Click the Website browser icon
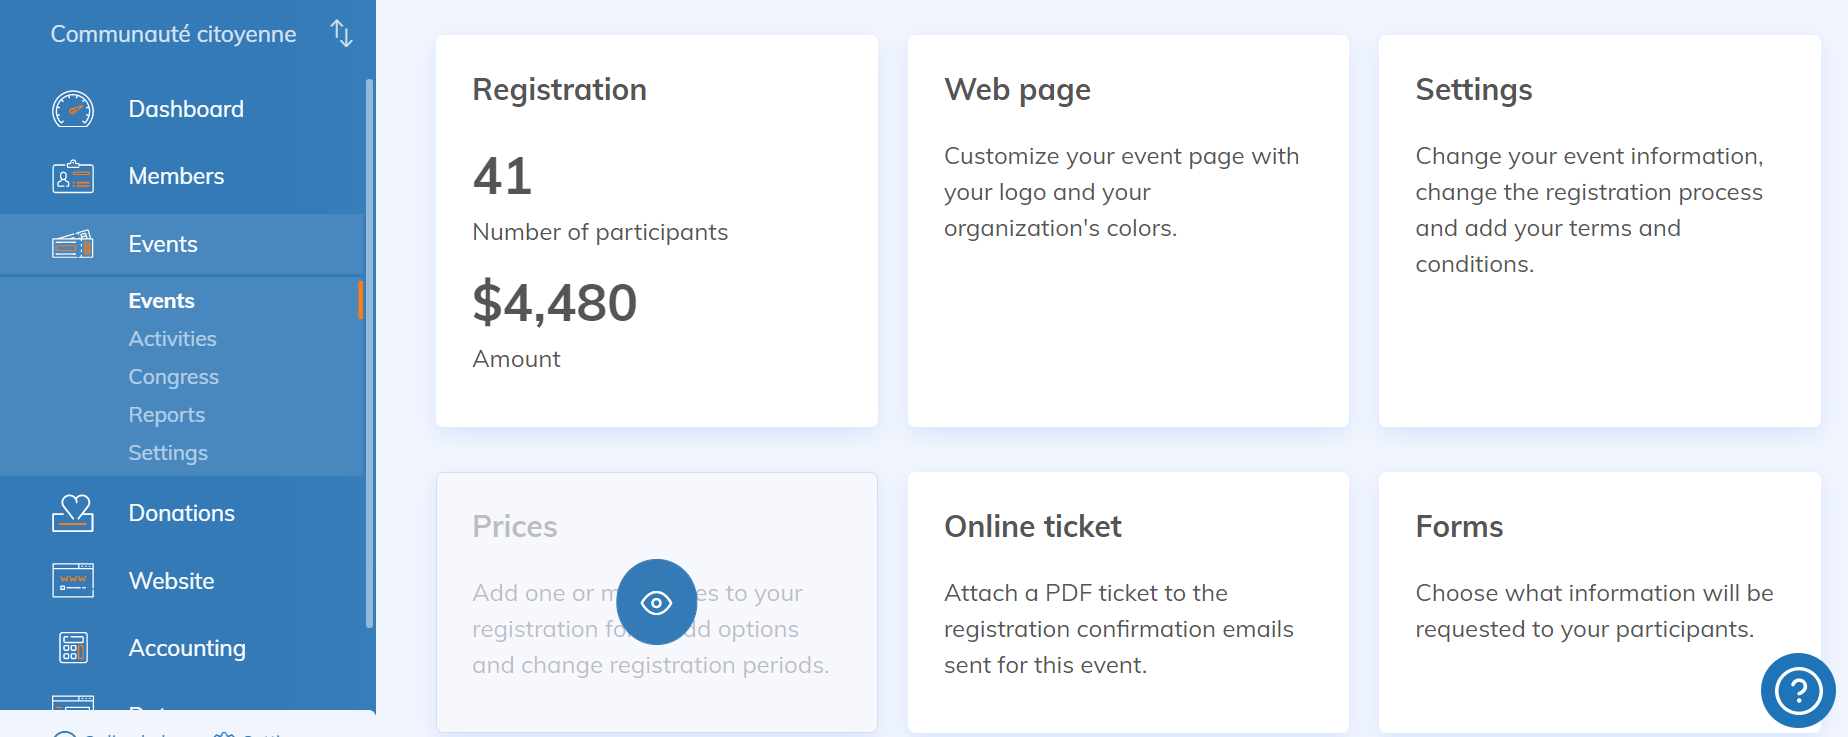The width and height of the screenshot is (1848, 737). click(x=73, y=581)
